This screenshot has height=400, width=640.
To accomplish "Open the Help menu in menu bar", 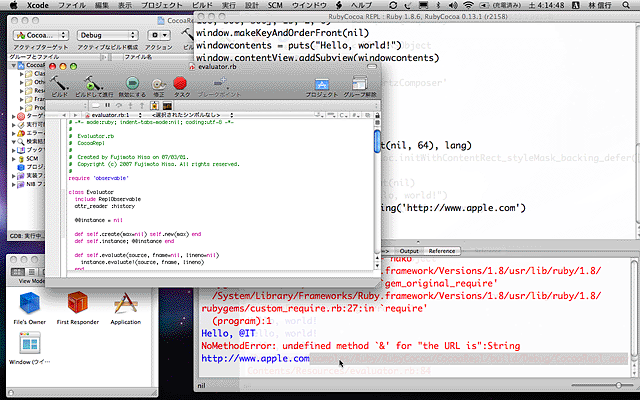I will (x=361, y=5).
